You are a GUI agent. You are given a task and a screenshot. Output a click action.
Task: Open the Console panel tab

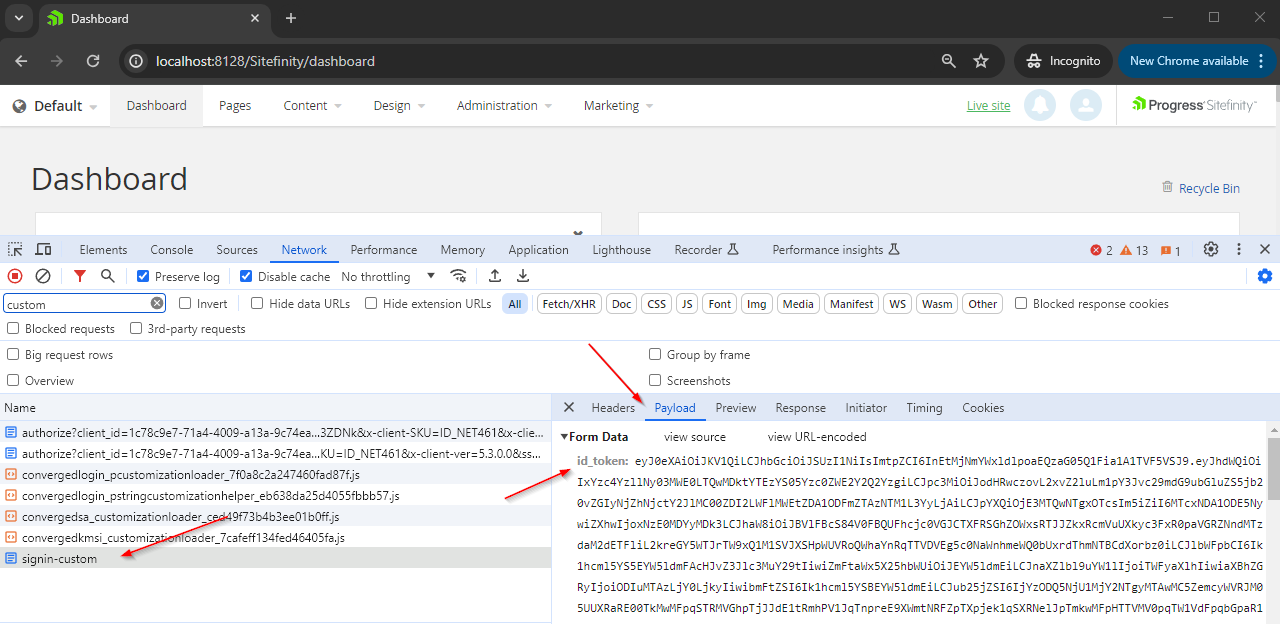(x=172, y=250)
